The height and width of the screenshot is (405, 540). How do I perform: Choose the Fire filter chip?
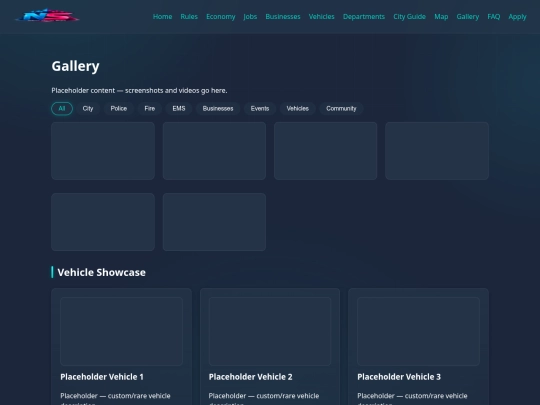[x=149, y=108]
